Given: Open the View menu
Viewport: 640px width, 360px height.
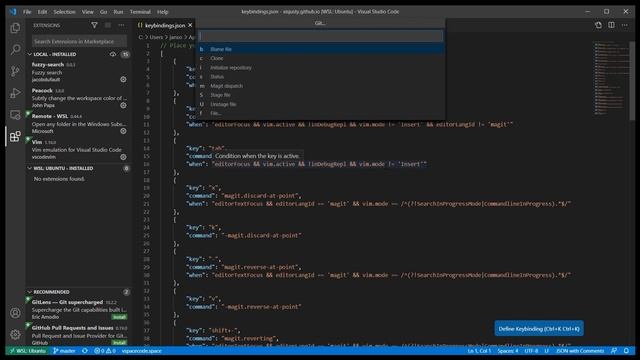Looking at the screenshot, I should coord(87,12).
